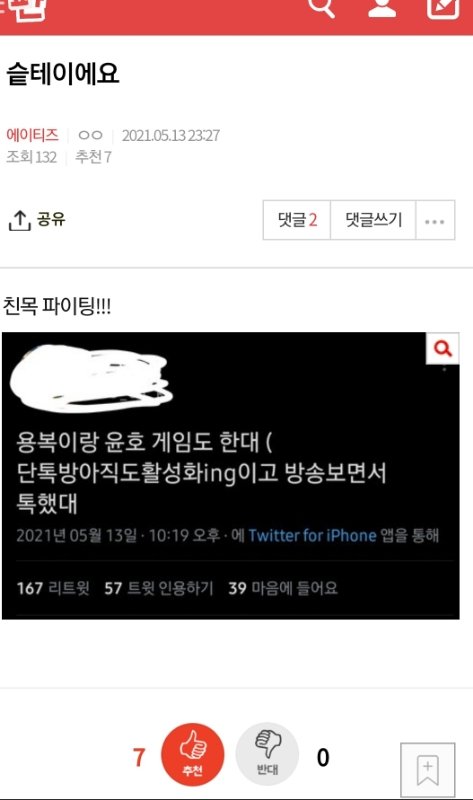Write a comment with 댓글쓰기
This screenshot has width=473, height=800.
[374, 220]
